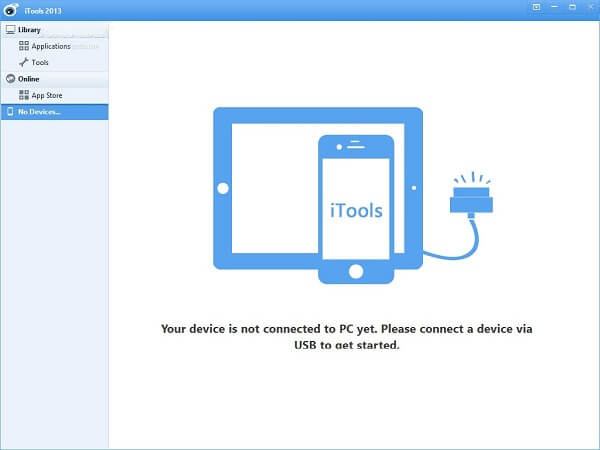Click the wrench icon beside Tools
Screen dimensions: 600x450
pos(24,62)
